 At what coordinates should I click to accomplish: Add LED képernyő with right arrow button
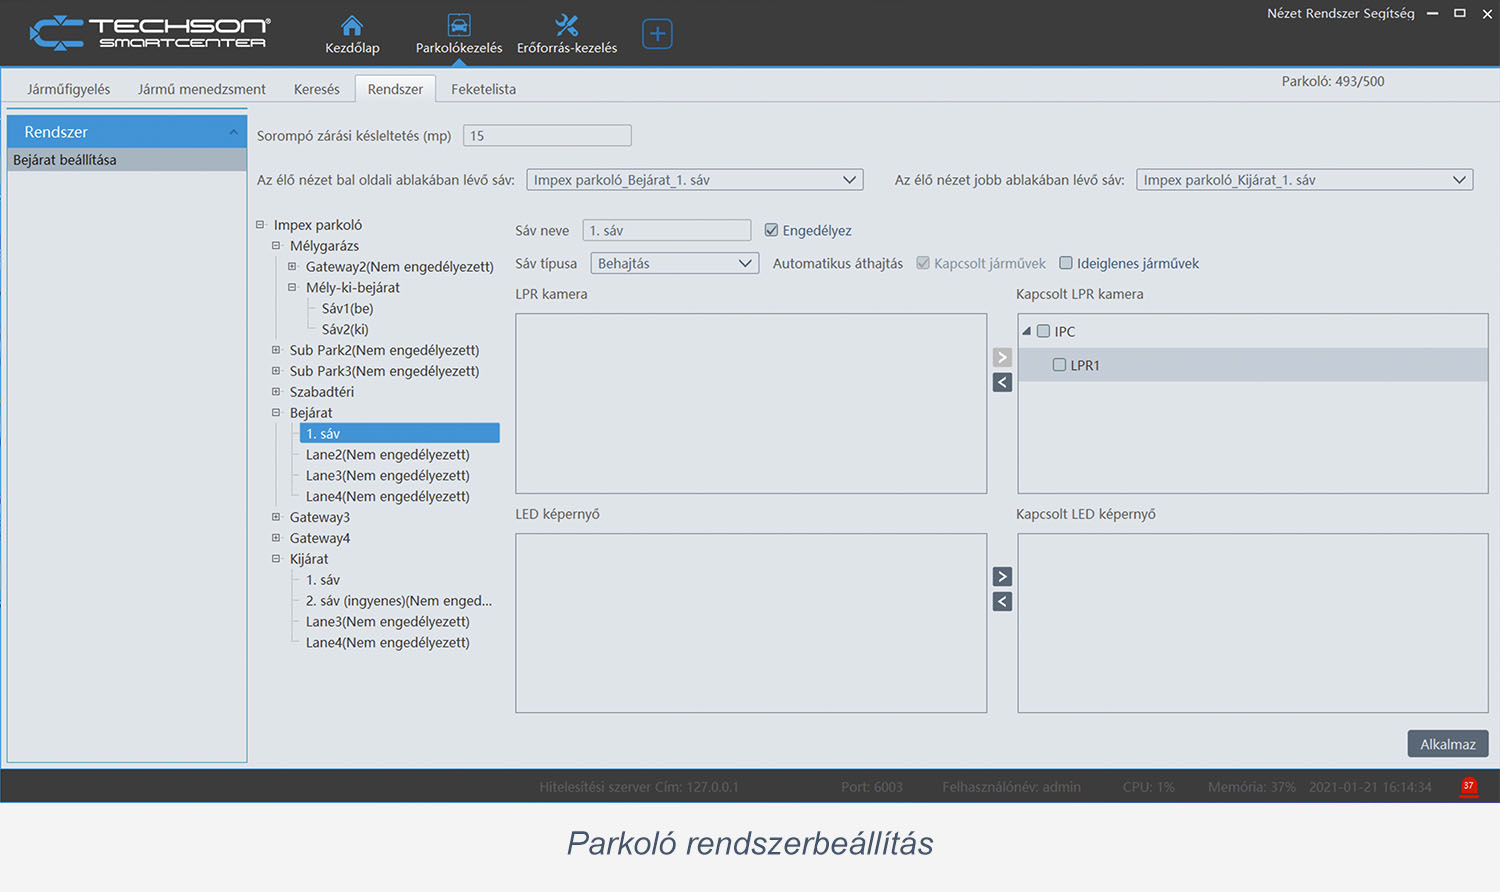(x=1002, y=577)
